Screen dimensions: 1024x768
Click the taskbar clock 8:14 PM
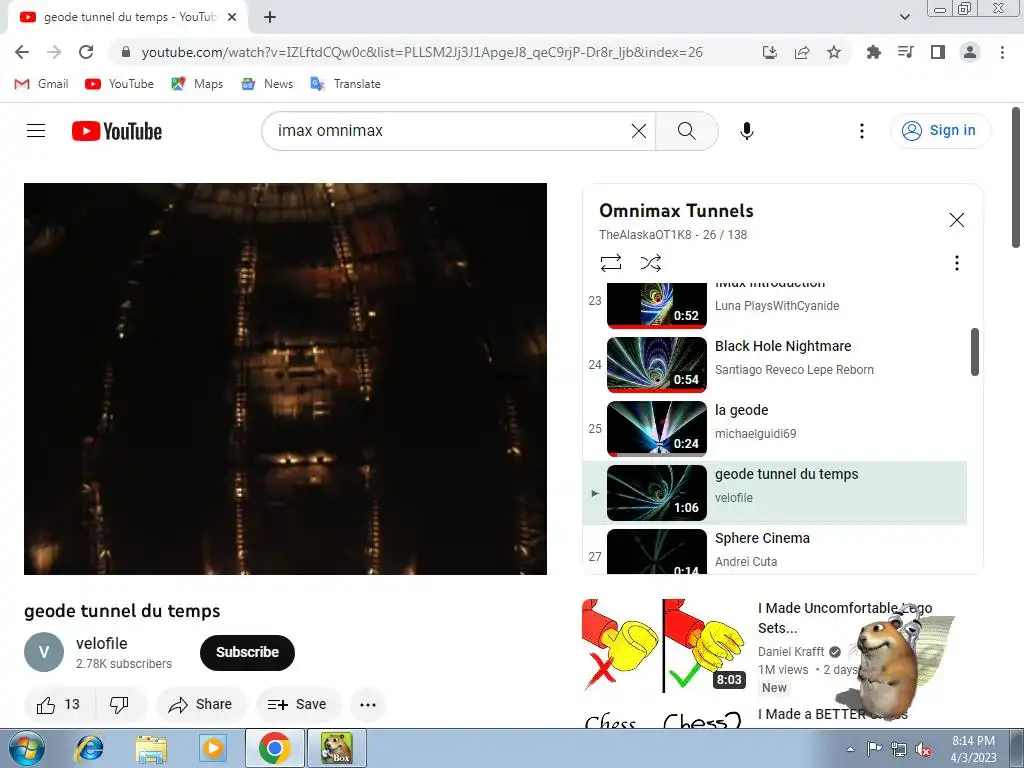(x=973, y=748)
